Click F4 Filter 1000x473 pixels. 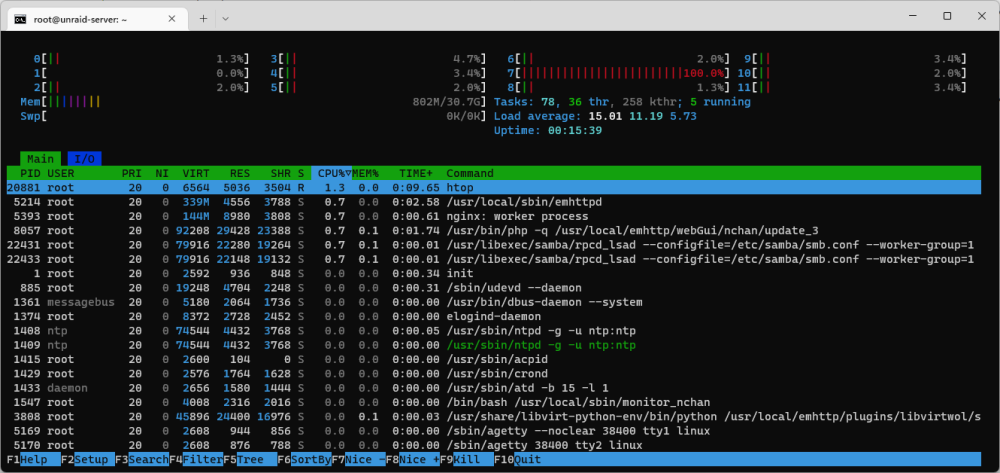point(196,460)
